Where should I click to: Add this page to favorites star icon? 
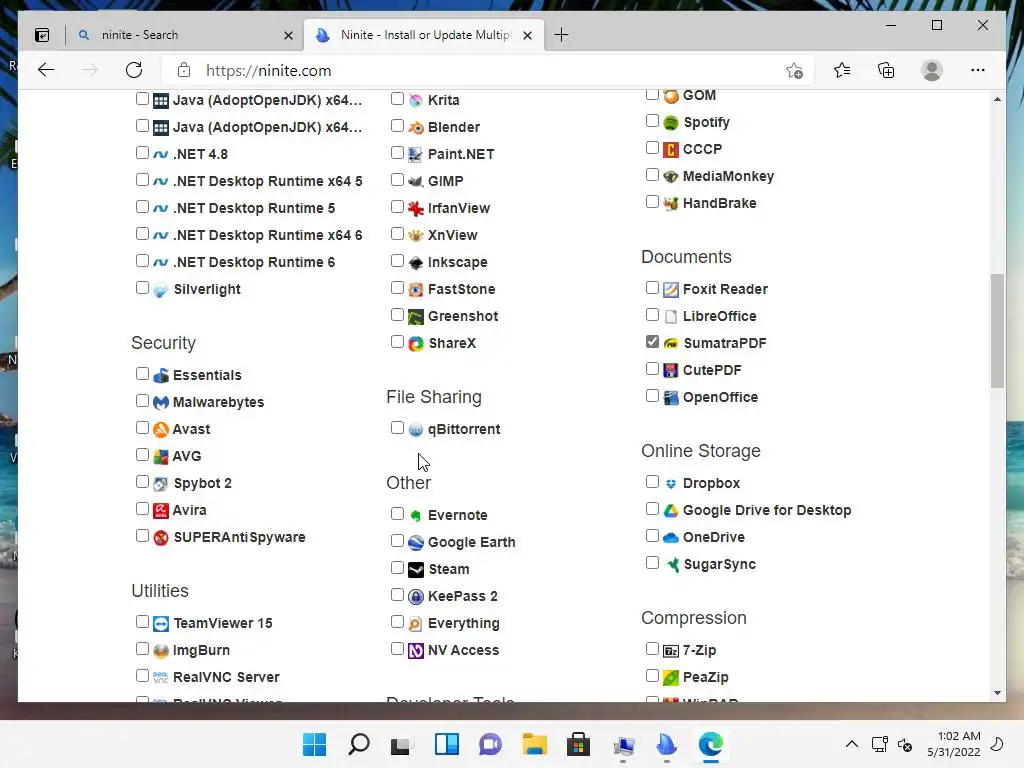794,71
